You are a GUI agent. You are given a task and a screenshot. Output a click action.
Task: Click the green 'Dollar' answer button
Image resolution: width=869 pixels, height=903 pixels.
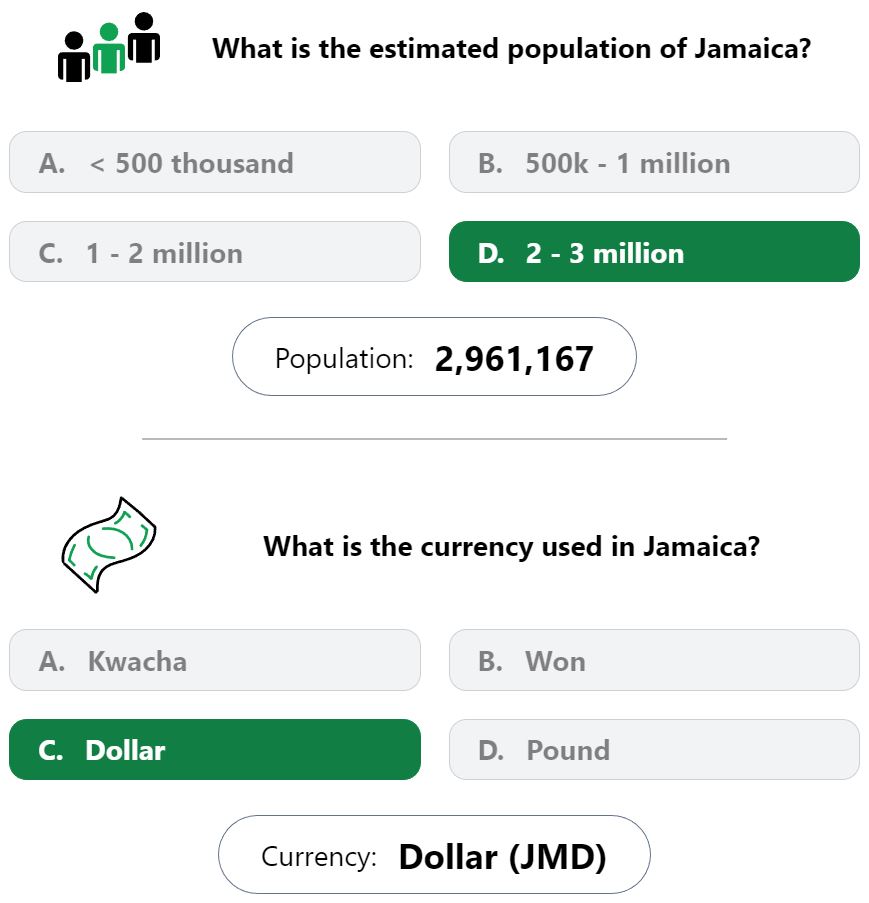click(215, 750)
